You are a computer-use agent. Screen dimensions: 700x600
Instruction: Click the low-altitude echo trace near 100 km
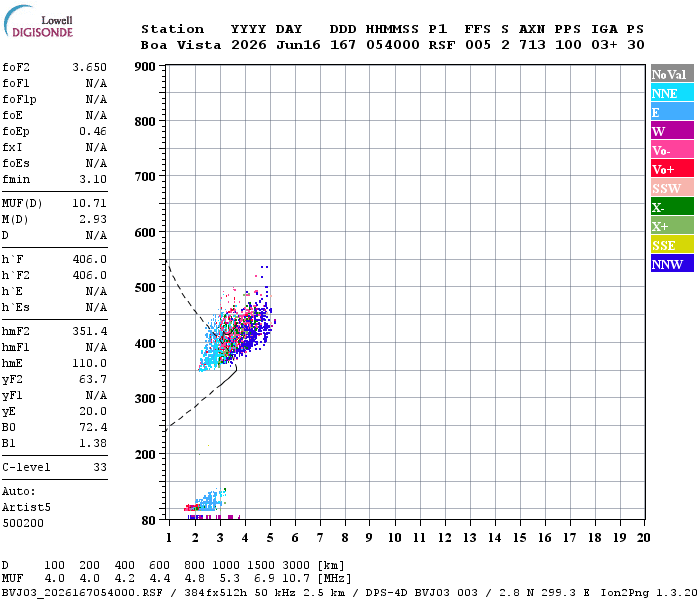click(206, 501)
